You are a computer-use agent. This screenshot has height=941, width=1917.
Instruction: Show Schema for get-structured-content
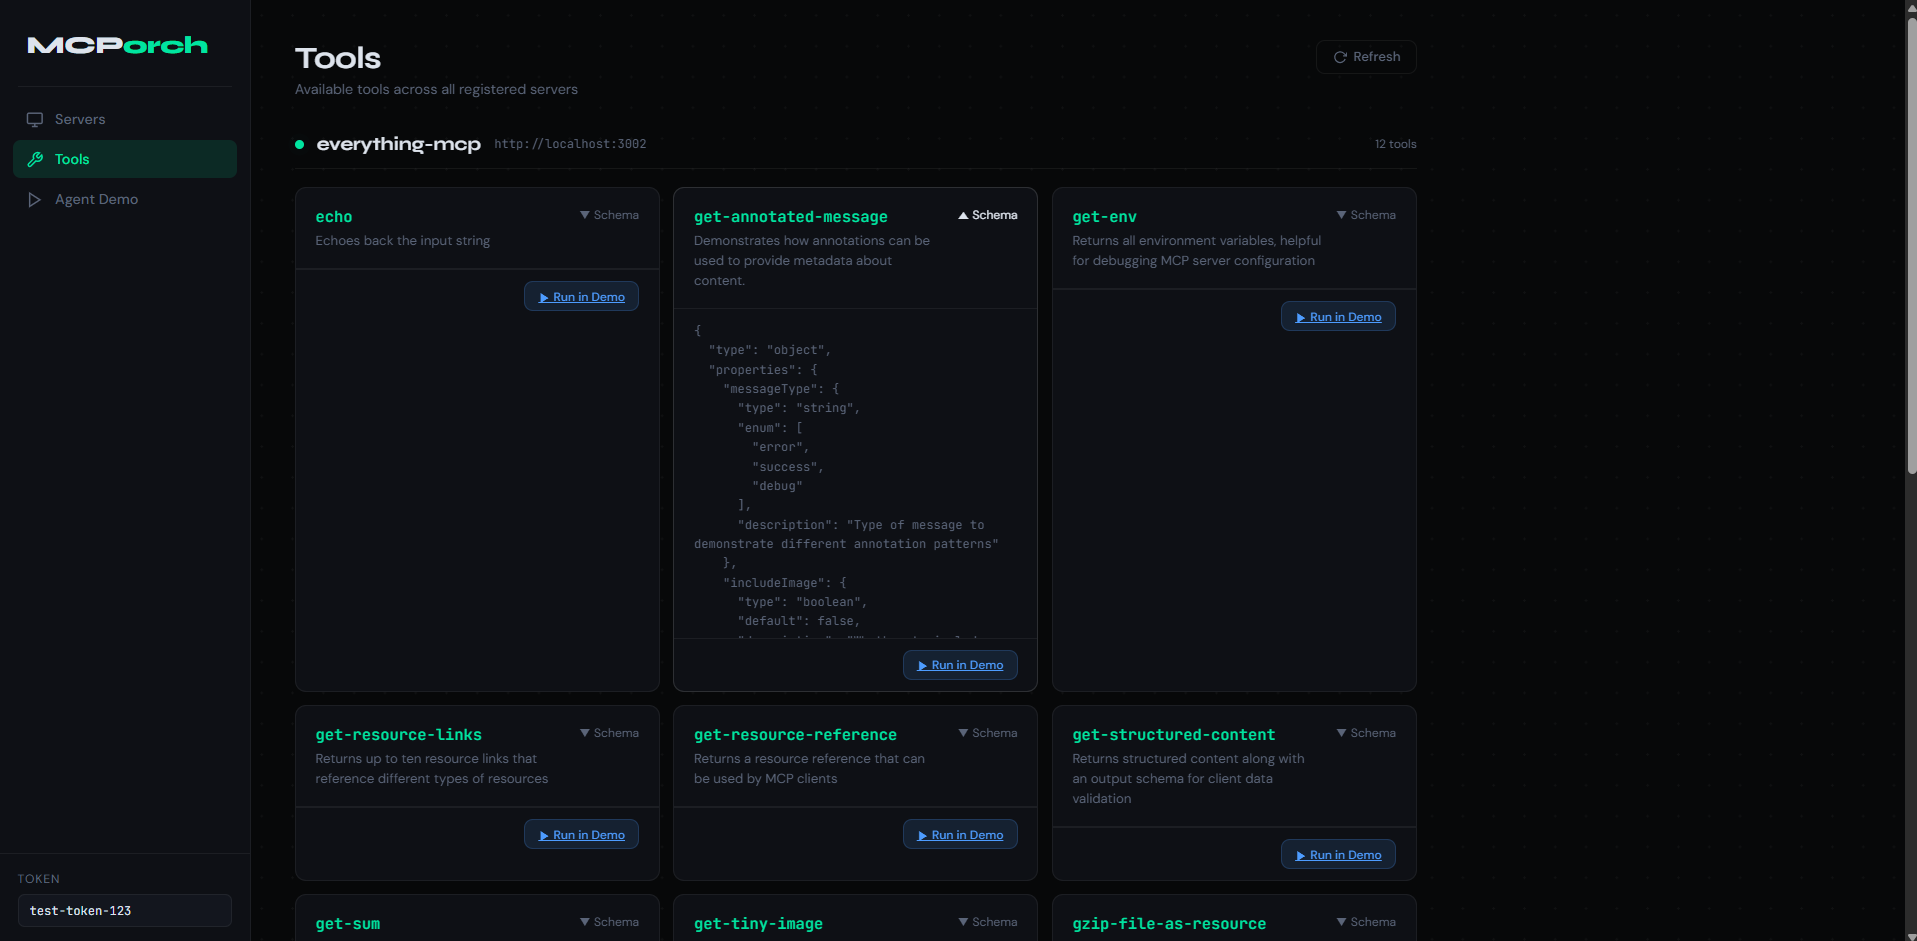tap(1366, 733)
